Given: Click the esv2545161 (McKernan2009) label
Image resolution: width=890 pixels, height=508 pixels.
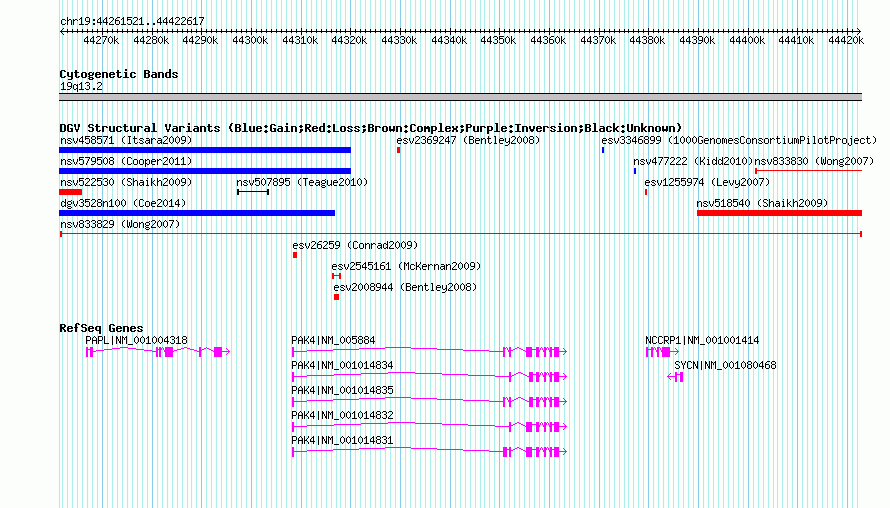Looking at the screenshot, I should [x=406, y=266].
